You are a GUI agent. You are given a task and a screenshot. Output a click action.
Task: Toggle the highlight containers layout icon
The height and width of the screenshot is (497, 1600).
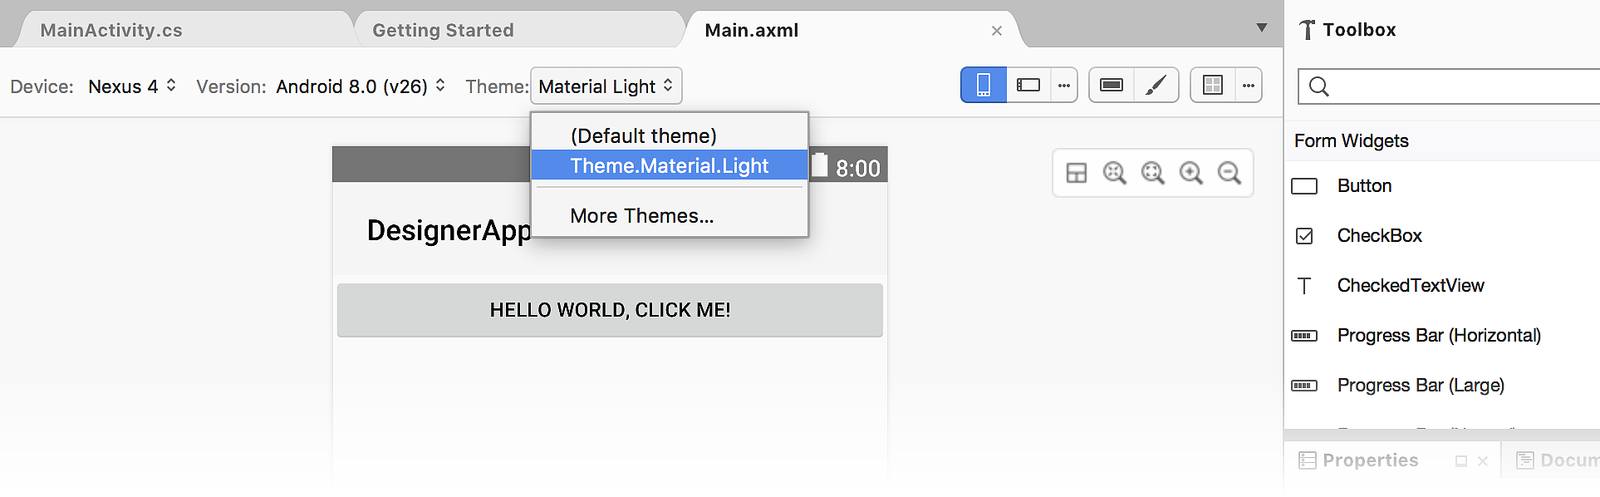pos(1076,173)
